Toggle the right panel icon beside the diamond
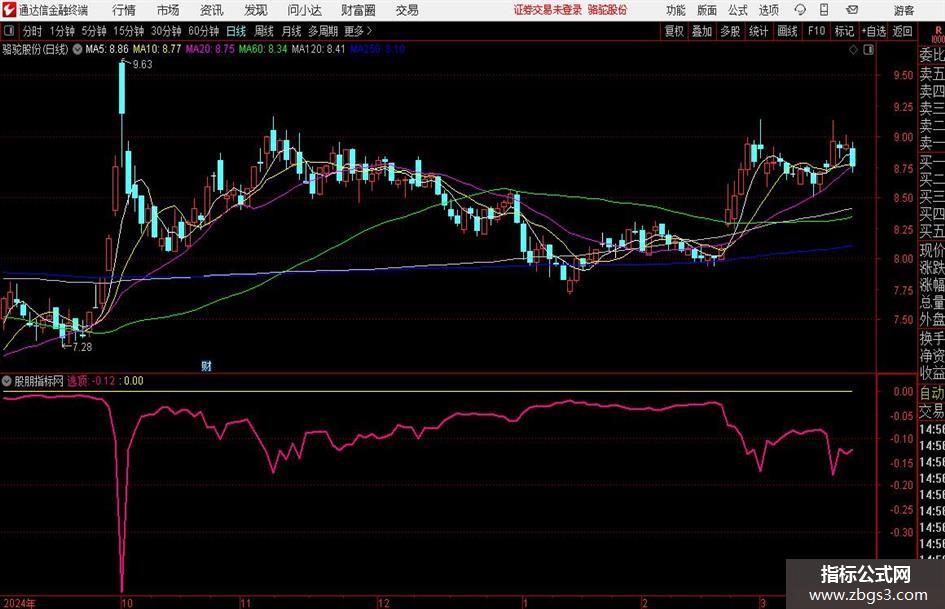The image size is (945, 609). (868, 50)
